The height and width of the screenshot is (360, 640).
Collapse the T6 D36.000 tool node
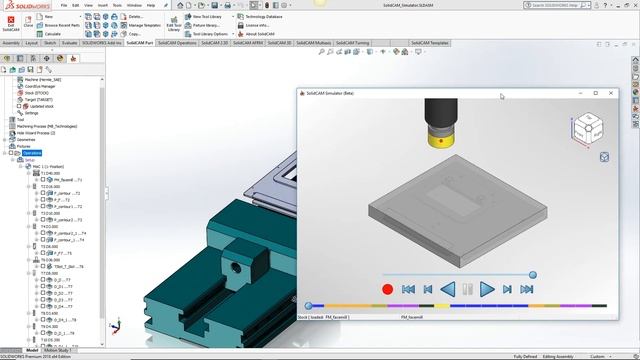coord(29,260)
